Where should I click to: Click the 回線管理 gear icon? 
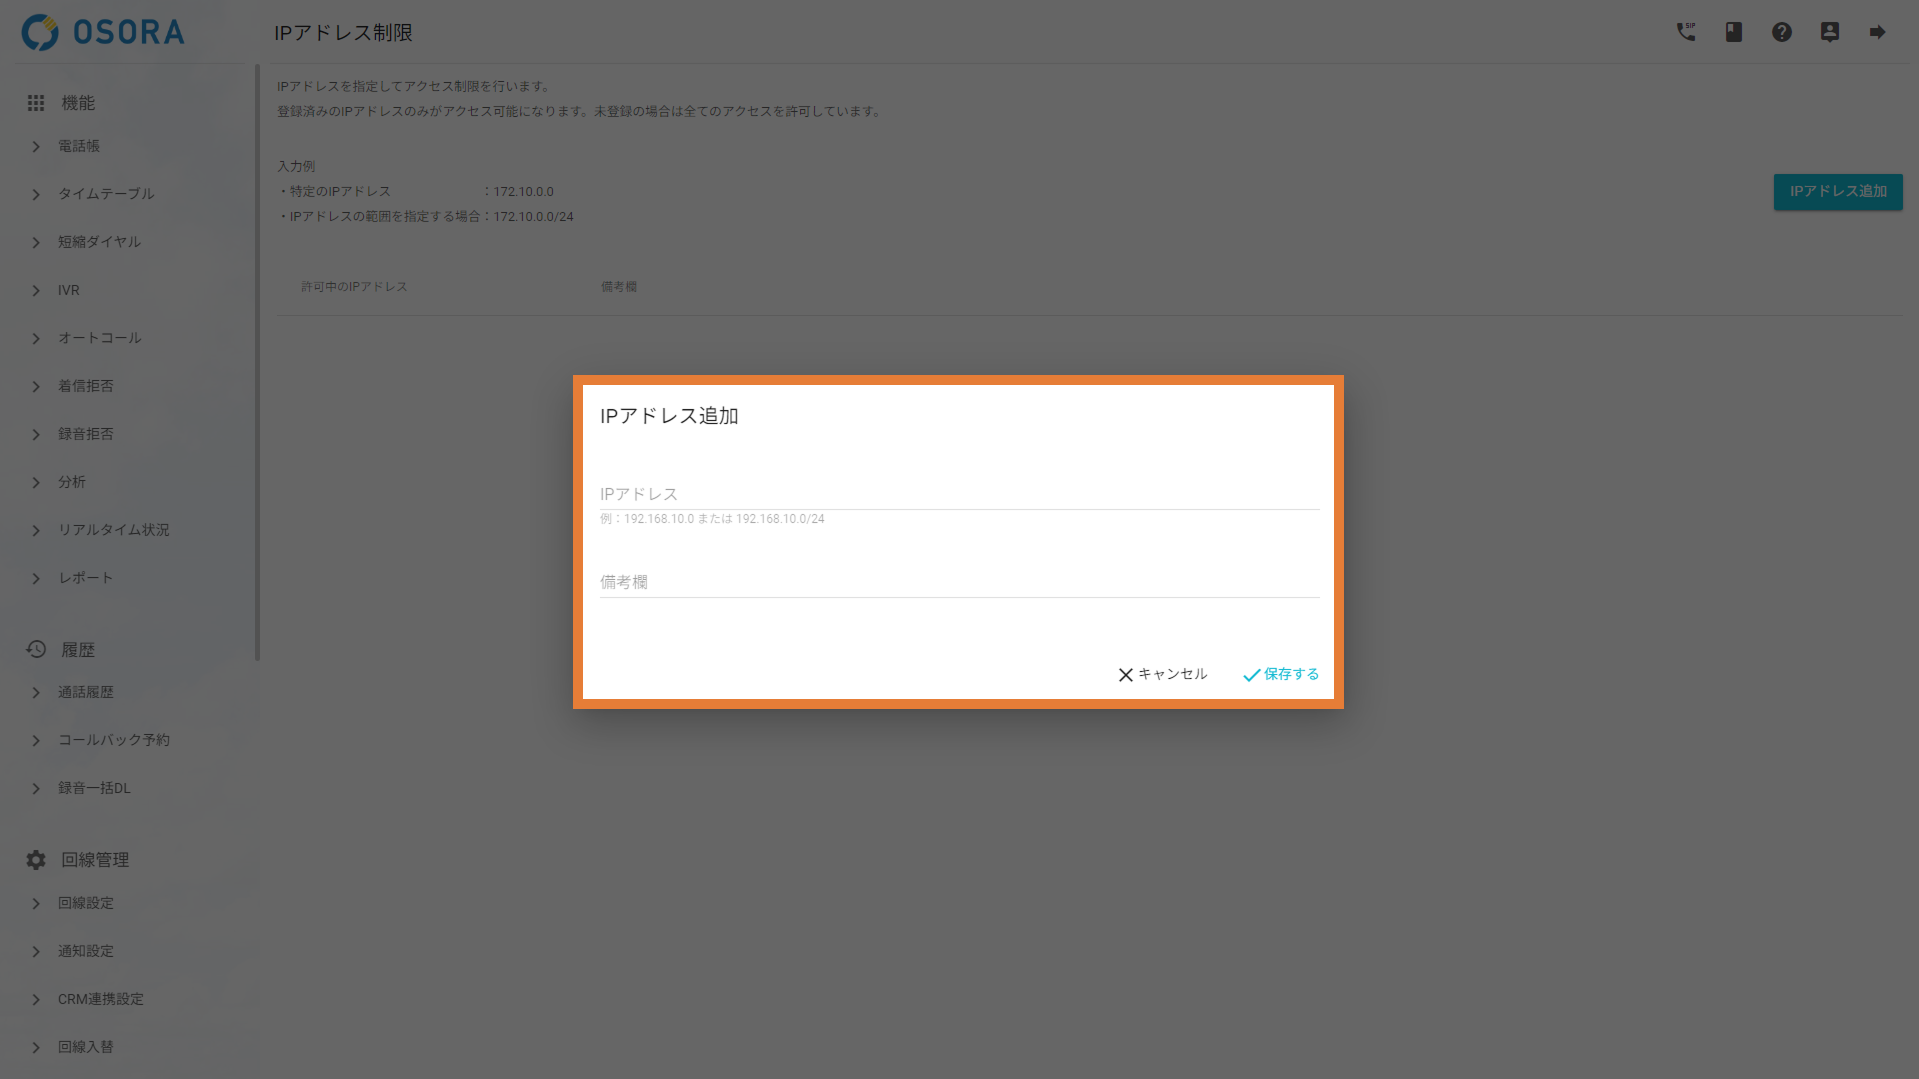click(x=36, y=860)
